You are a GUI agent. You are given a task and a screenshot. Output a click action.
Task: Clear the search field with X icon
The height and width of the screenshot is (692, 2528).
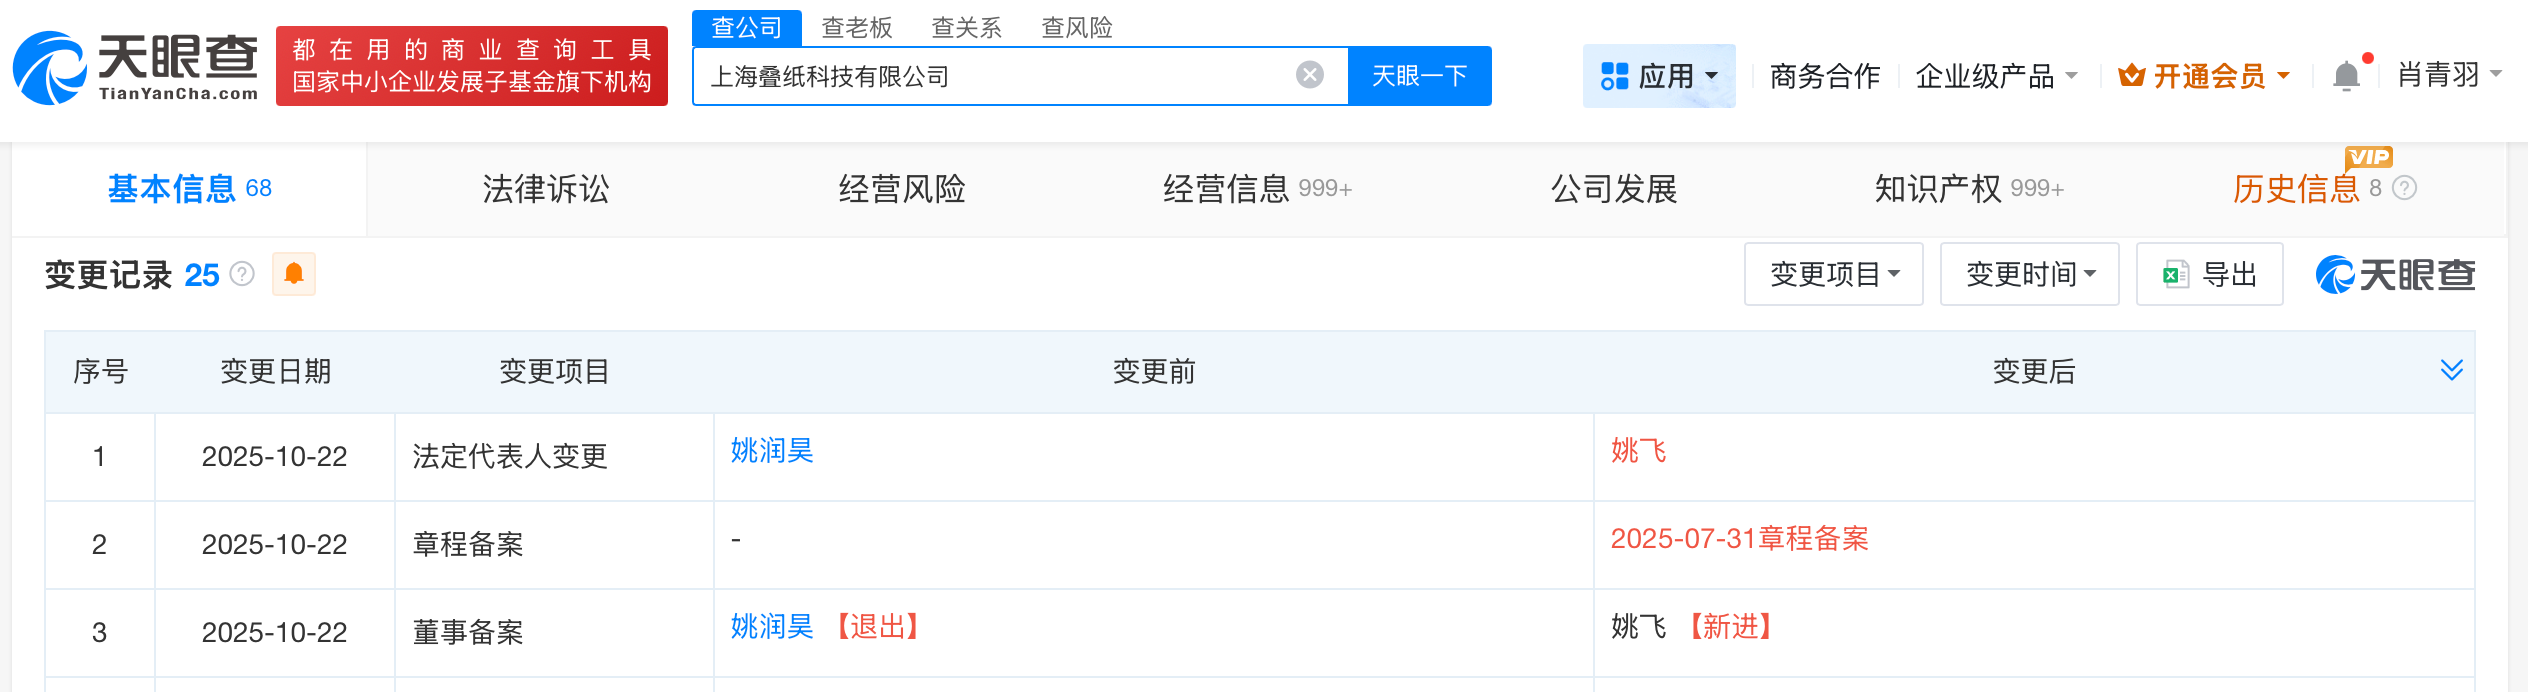pos(1309,75)
